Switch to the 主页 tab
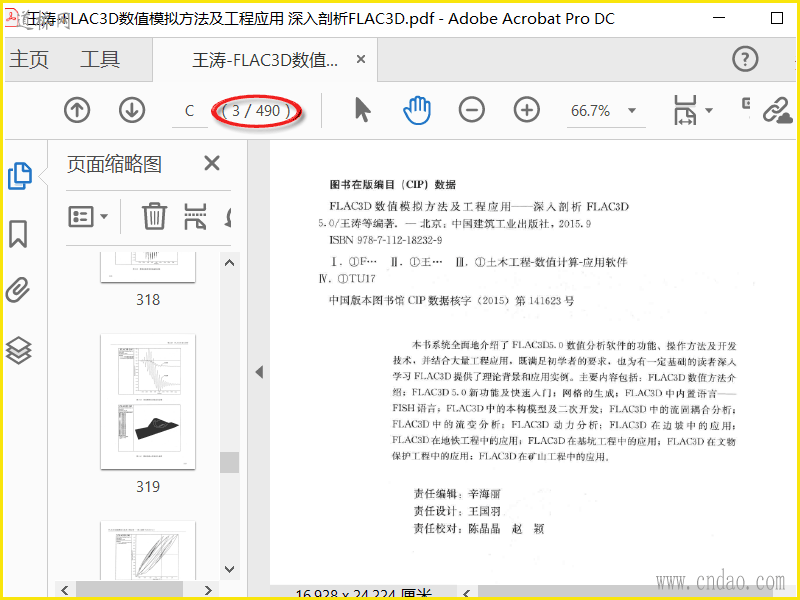The height and width of the screenshot is (600, 800). (x=29, y=59)
